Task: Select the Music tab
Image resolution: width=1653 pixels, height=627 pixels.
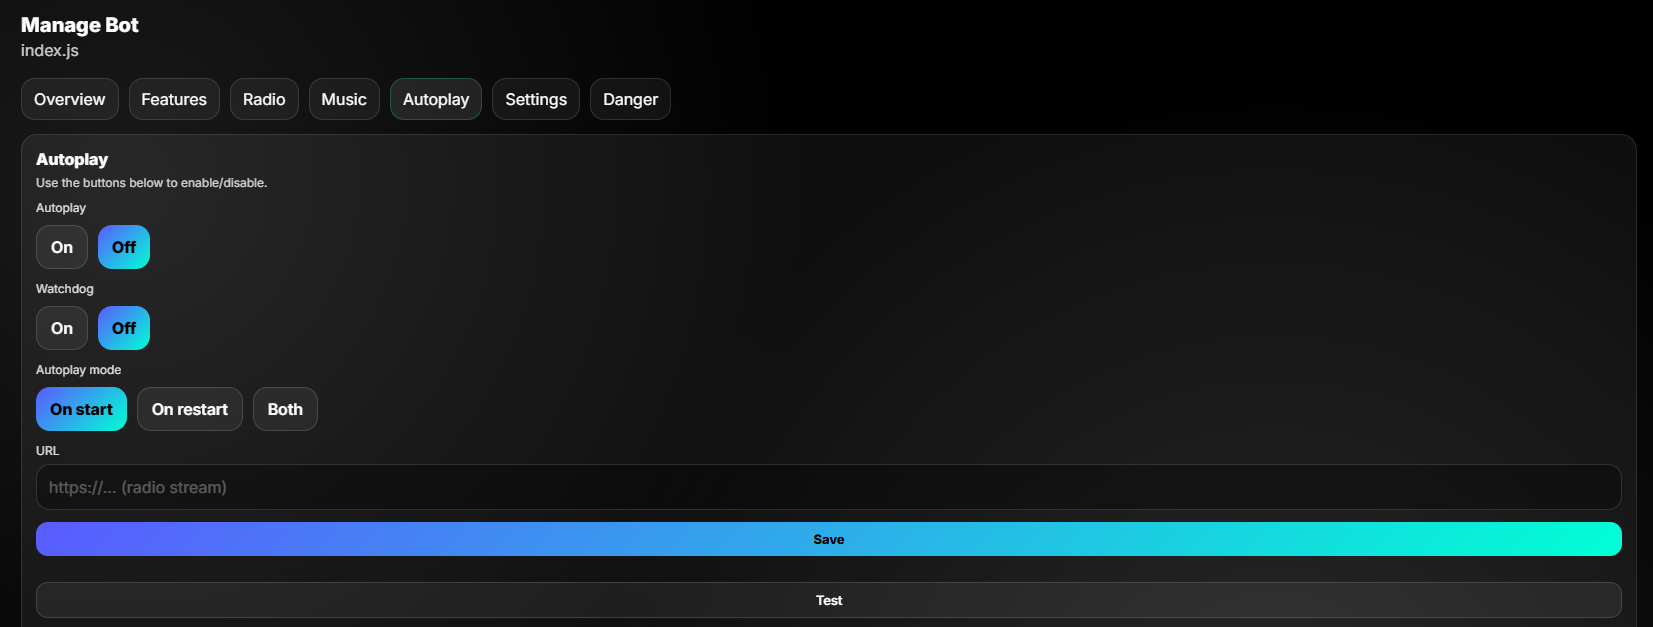Action: (344, 99)
